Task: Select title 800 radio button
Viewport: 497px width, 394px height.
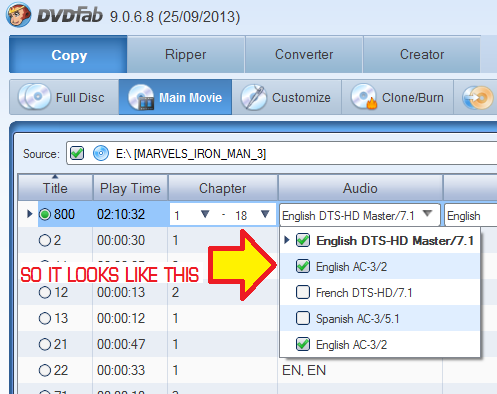Action: 45,214
